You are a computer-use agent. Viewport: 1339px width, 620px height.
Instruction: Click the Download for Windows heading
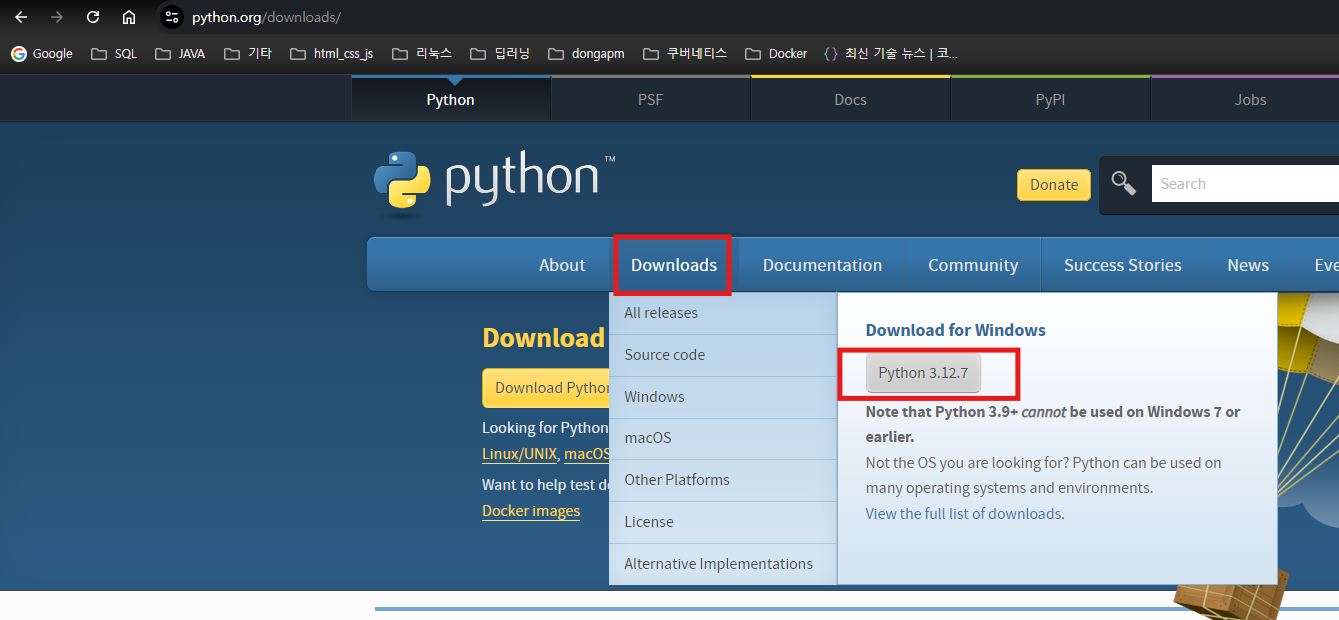[x=956, y=330]
